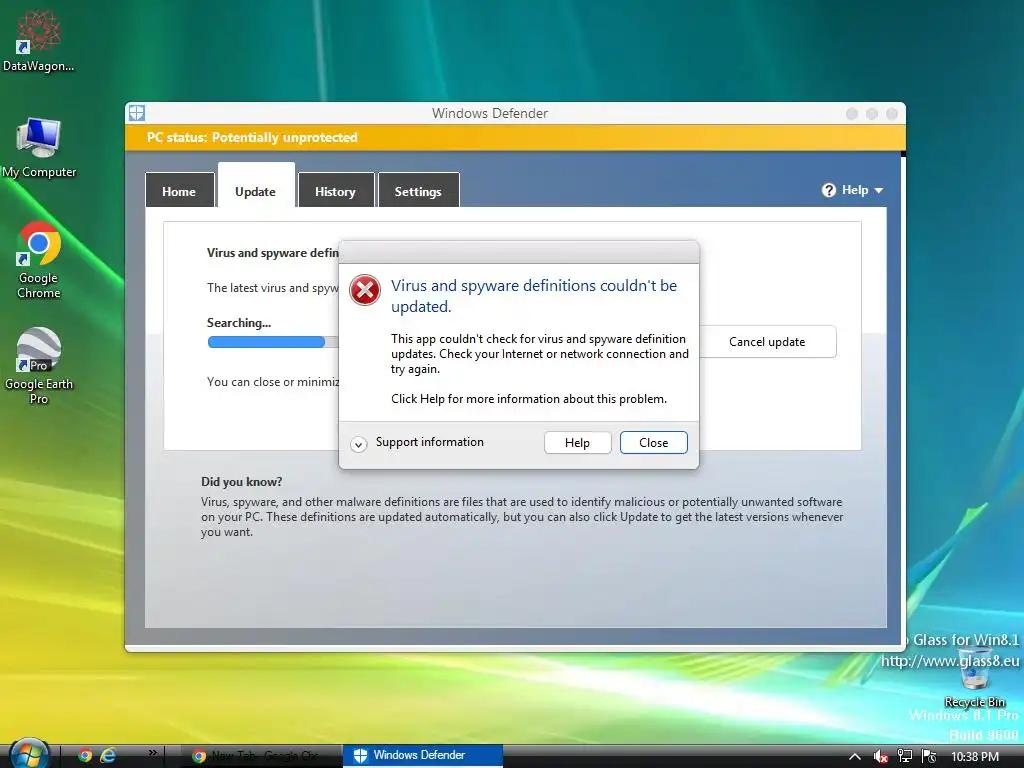Show hidden system tray icons

click(854, 756)
